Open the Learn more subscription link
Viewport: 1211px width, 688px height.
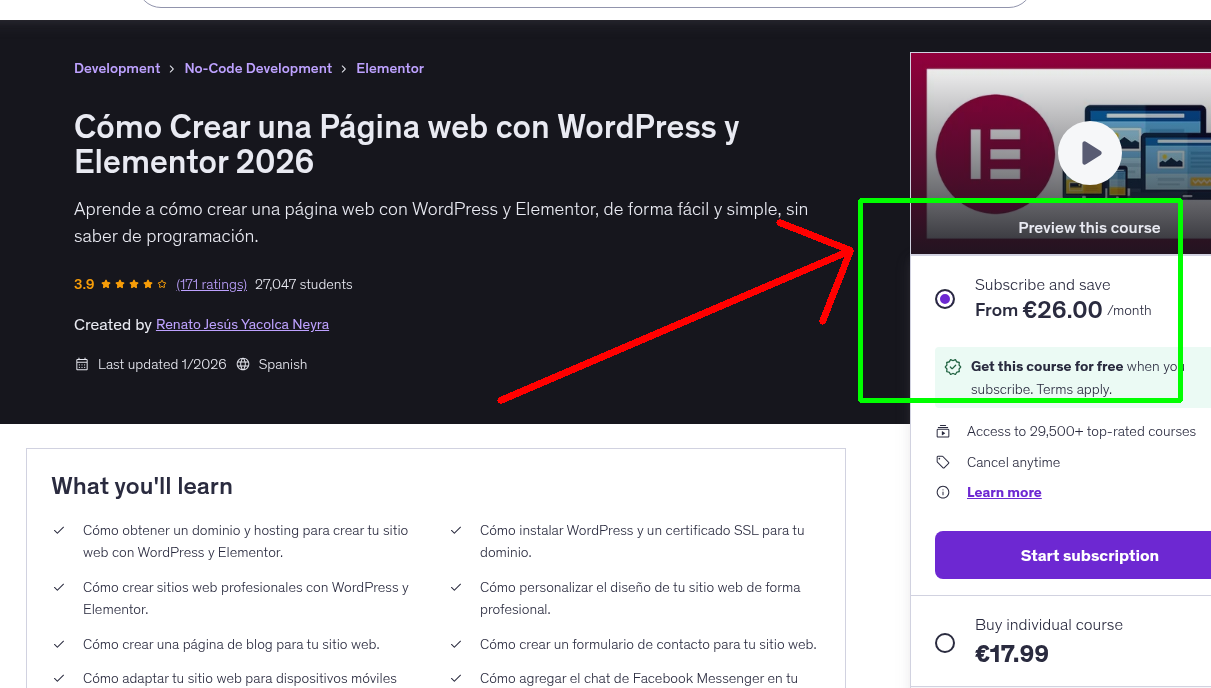(x=1004, y=492)
